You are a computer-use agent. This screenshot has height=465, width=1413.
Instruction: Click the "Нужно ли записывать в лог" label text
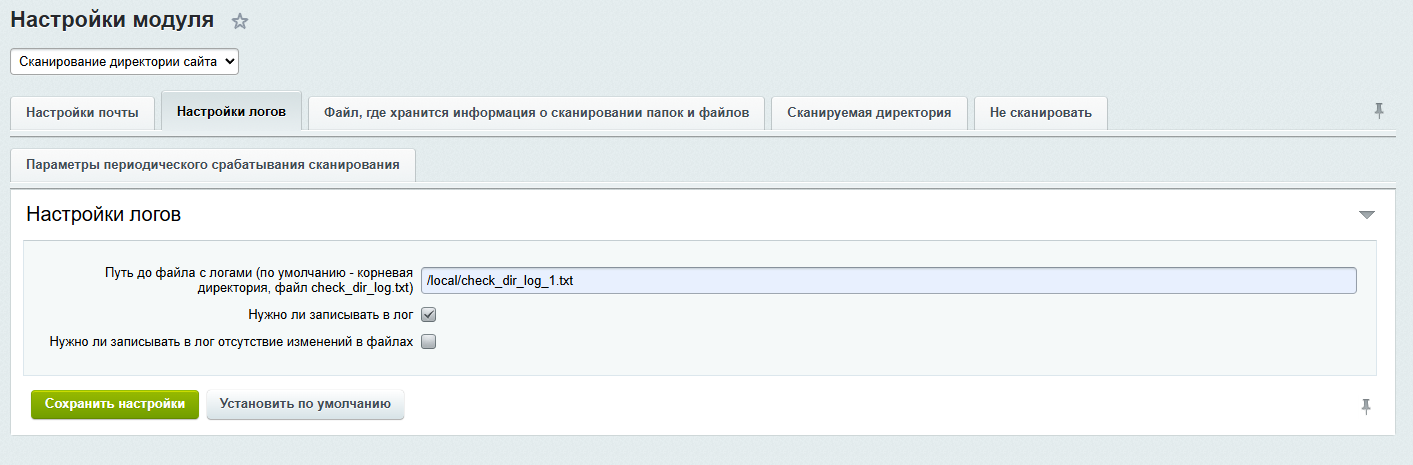(x=331, y=315)
